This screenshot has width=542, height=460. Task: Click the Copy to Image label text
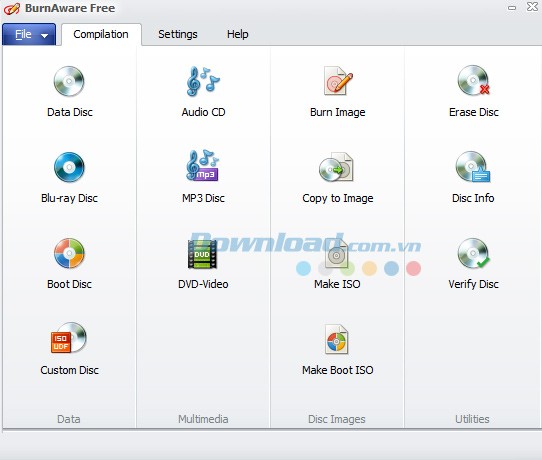338,198
